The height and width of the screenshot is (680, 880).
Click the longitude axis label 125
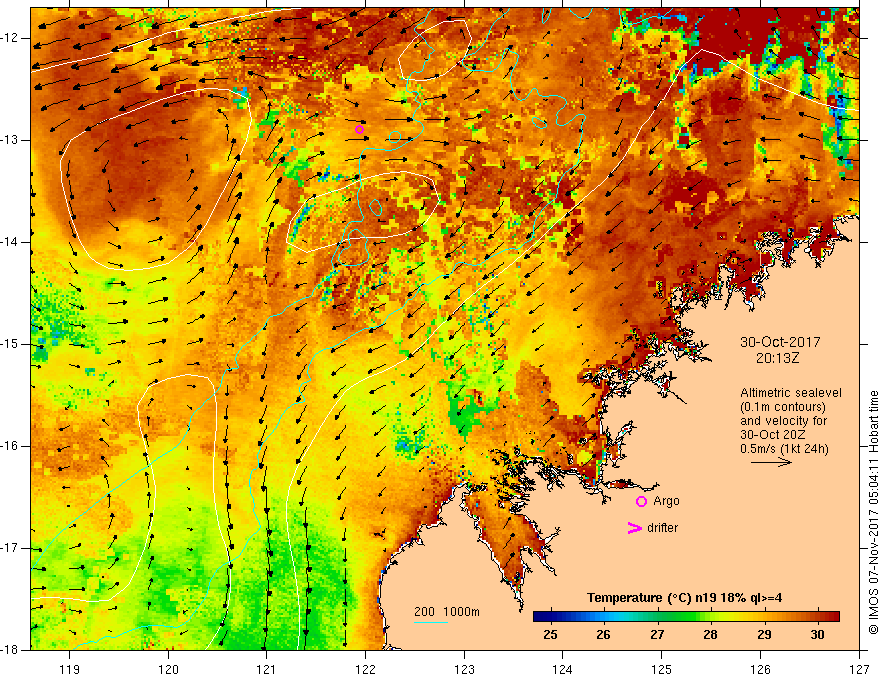[662, 669]
